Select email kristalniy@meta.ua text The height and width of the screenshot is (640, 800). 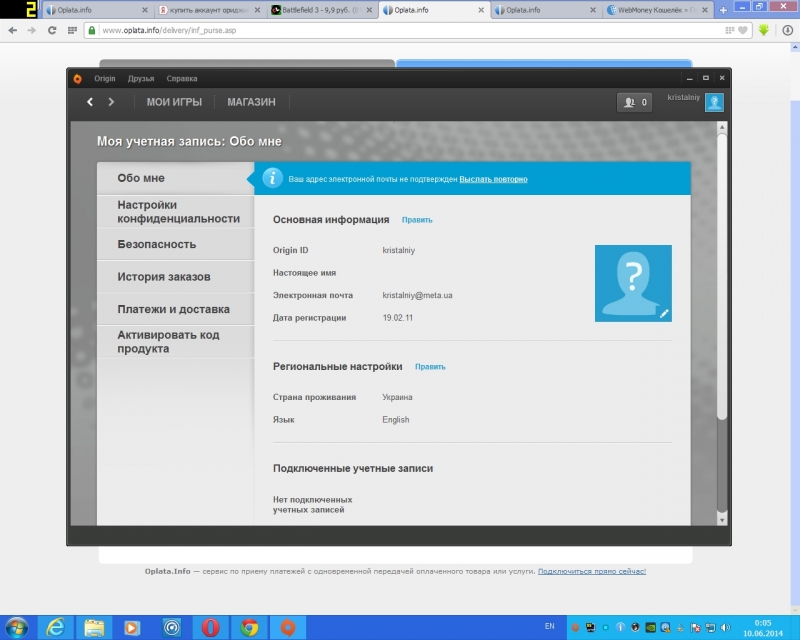417,296
